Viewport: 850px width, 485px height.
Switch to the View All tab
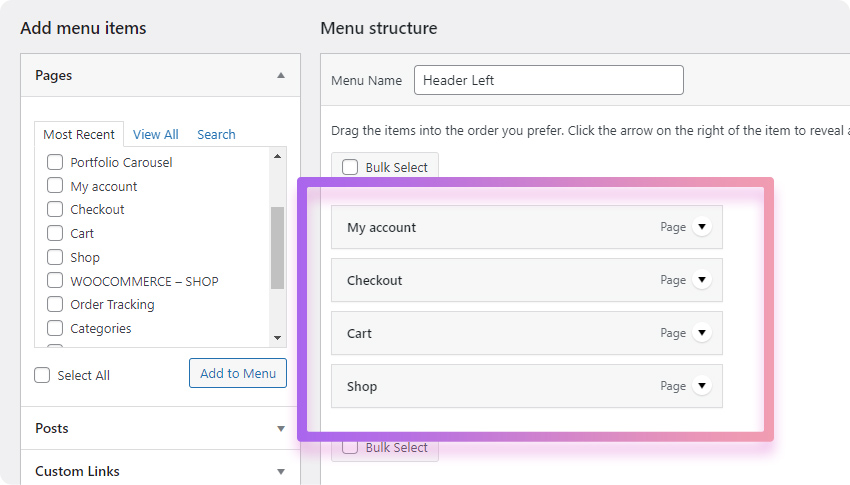[156, 134]
